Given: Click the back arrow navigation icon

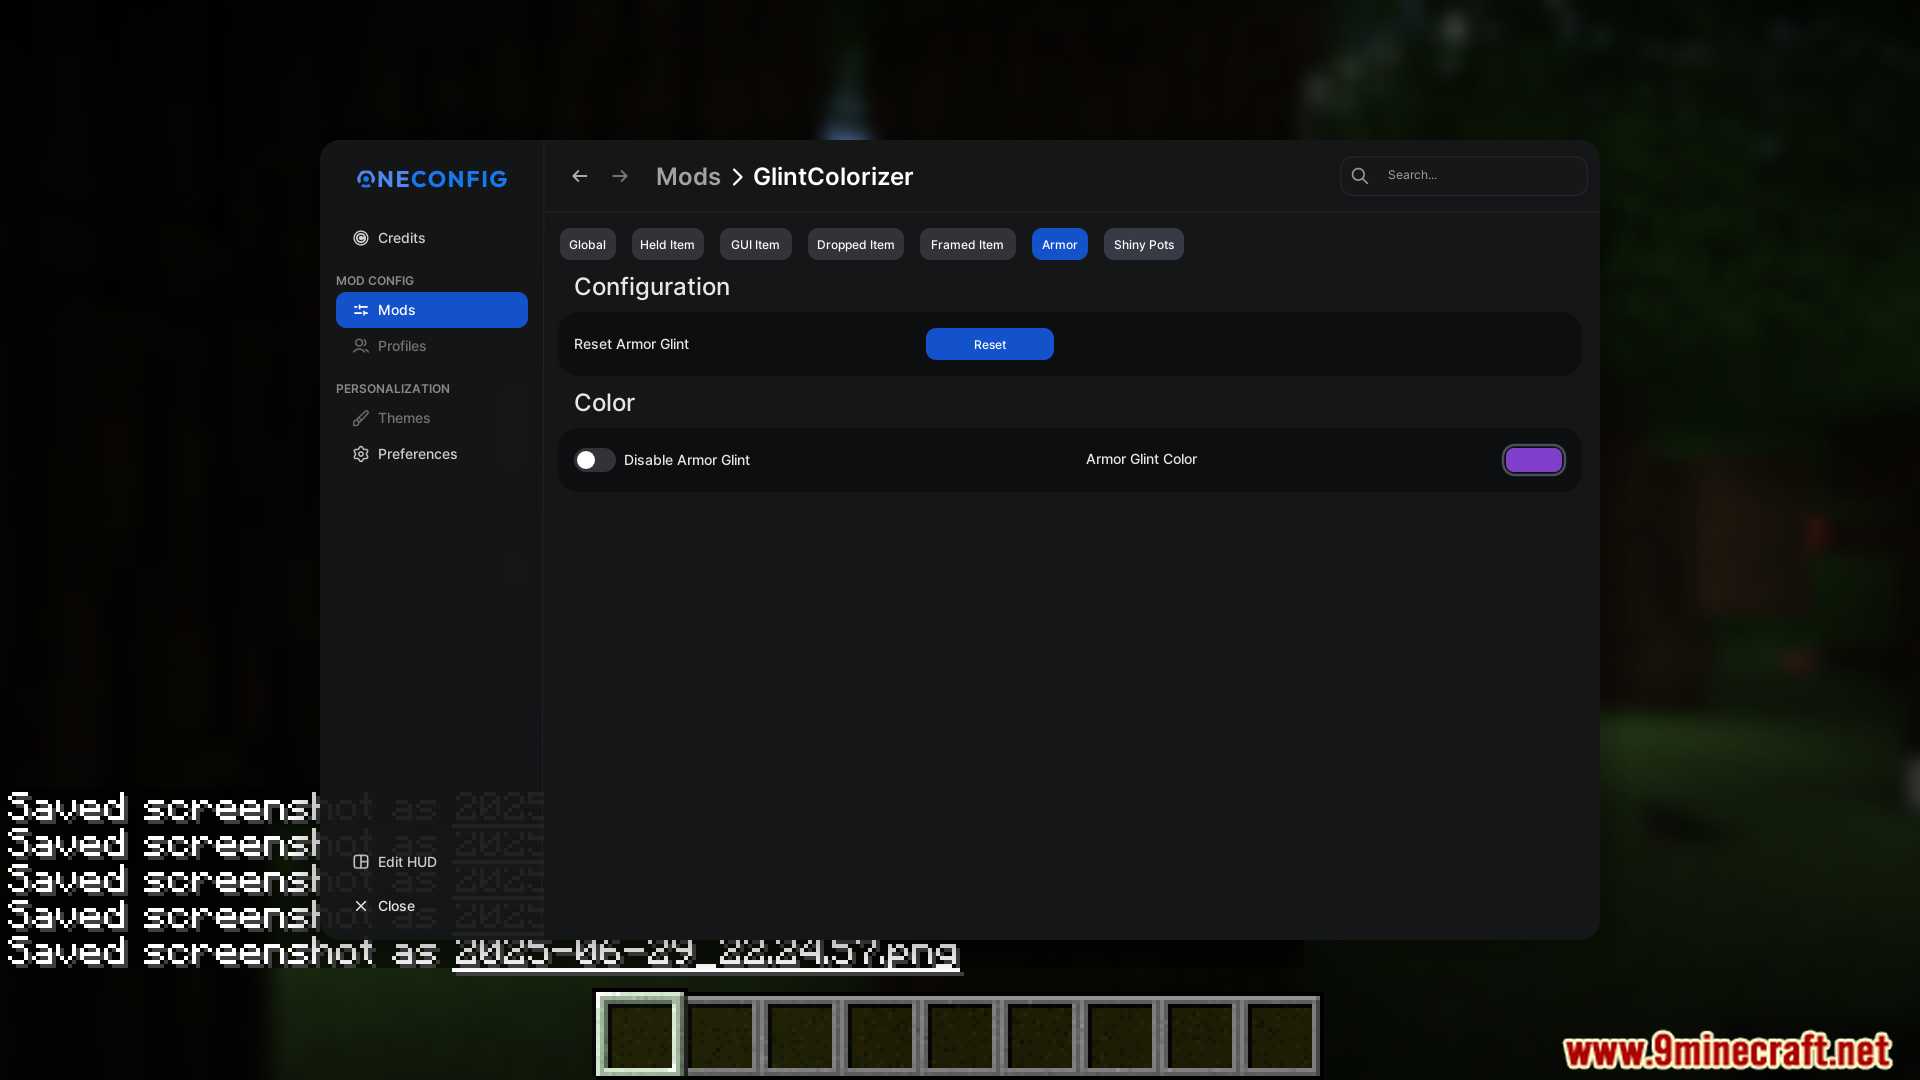Looking at the screenshot, I should pos(580,176).
